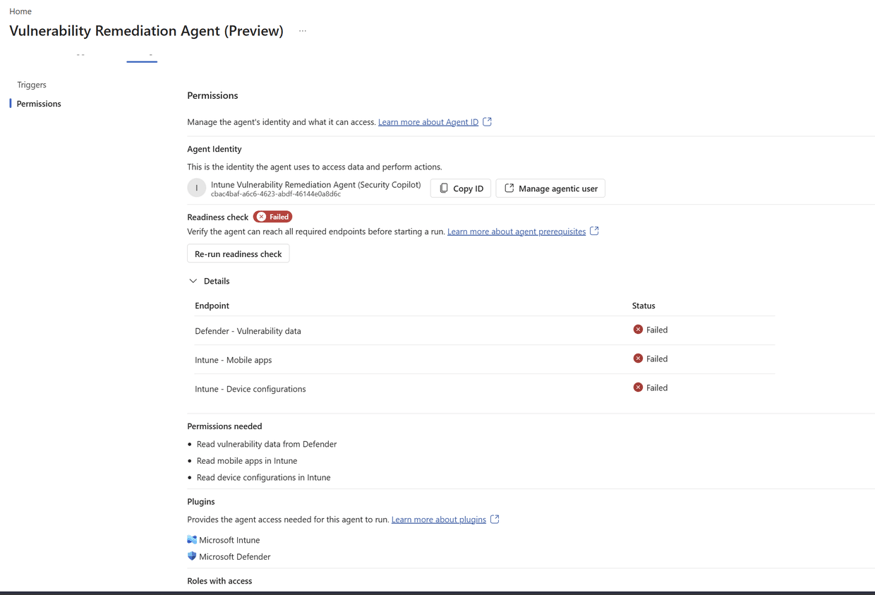Click the Failed status text for Defender row

pyautogui.click(x=657, y=330)
